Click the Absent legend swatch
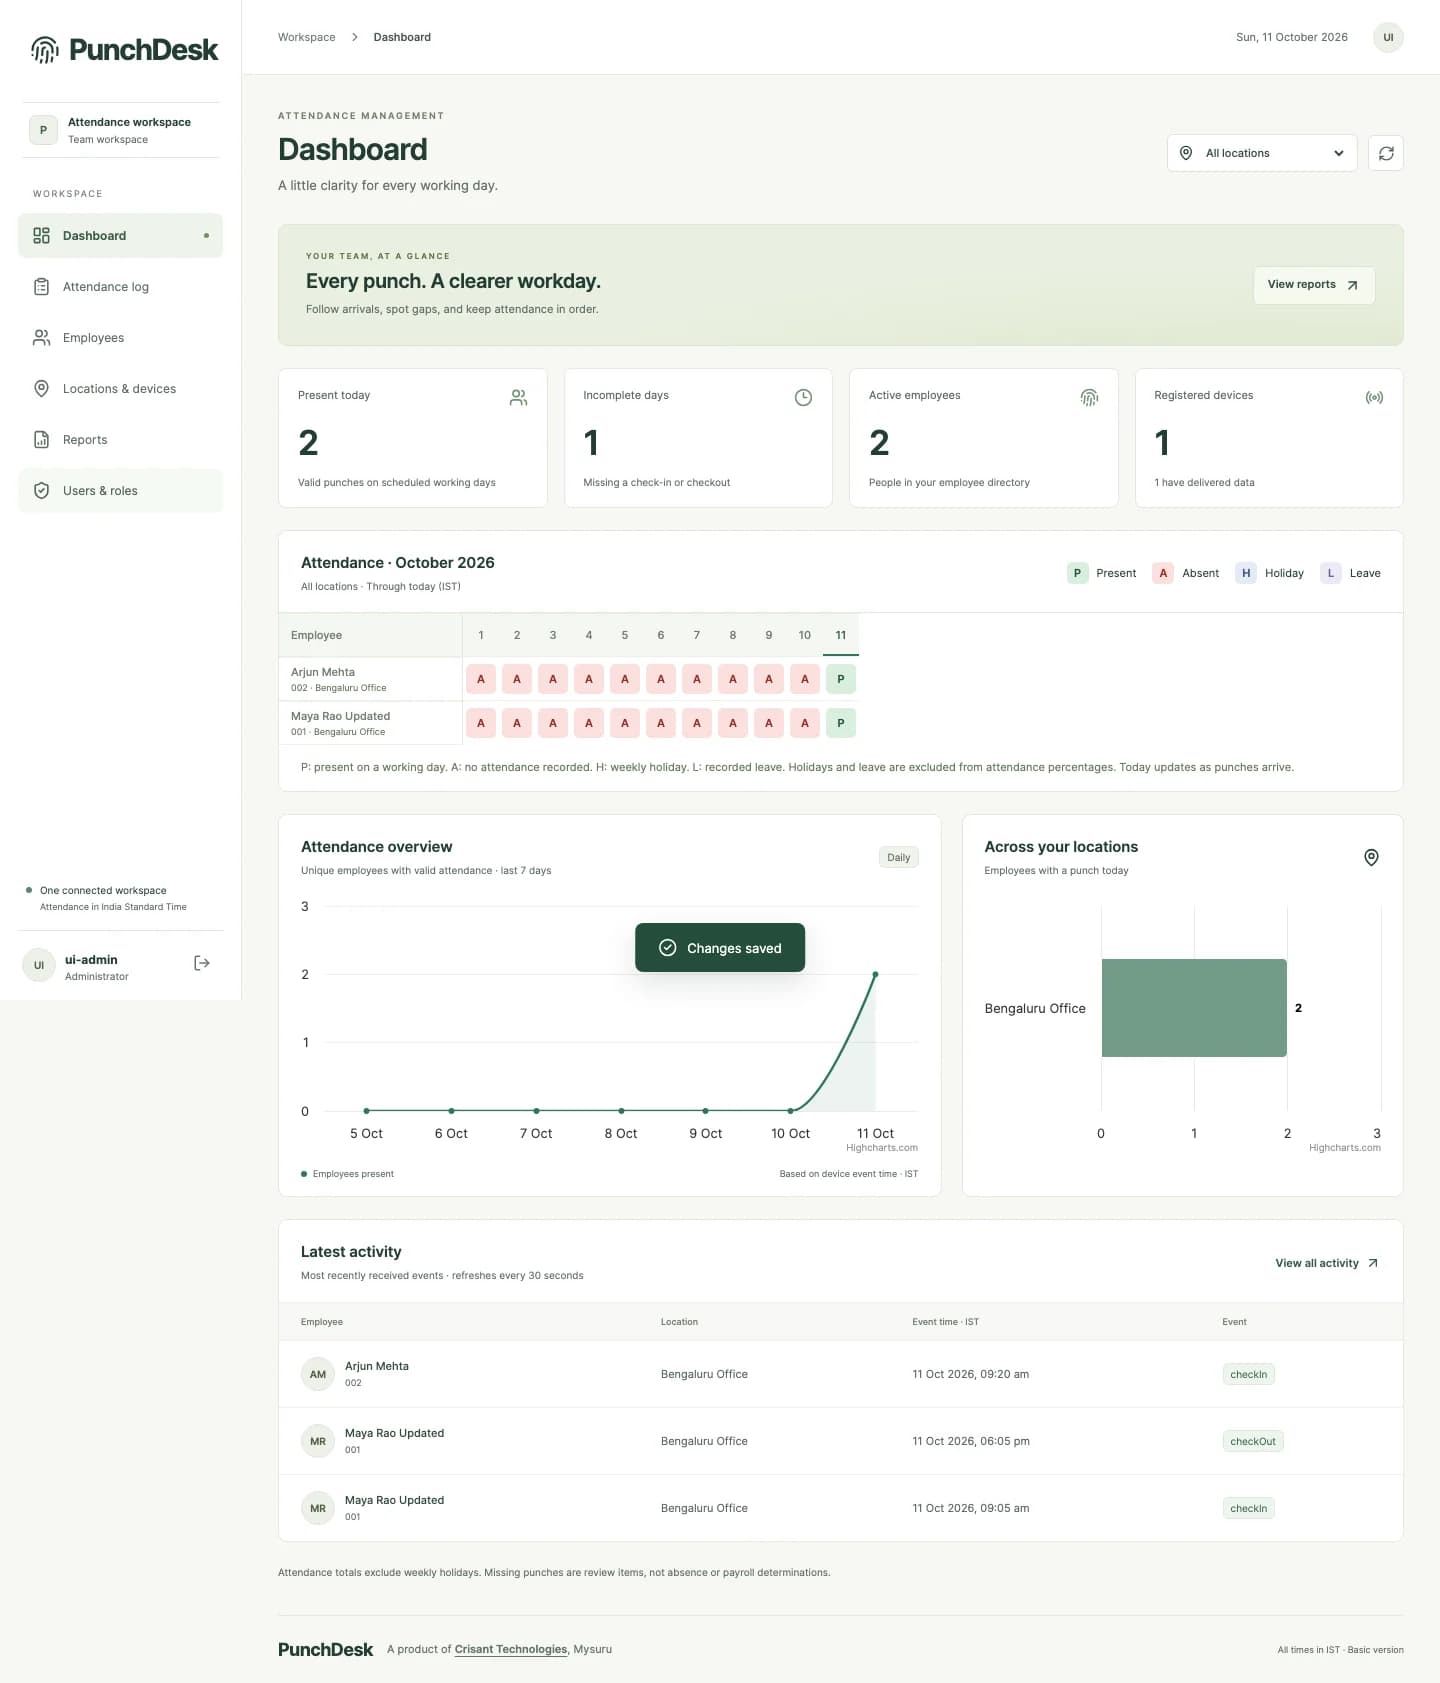Screen dimensions: 1440x1683 point(1163,573)
